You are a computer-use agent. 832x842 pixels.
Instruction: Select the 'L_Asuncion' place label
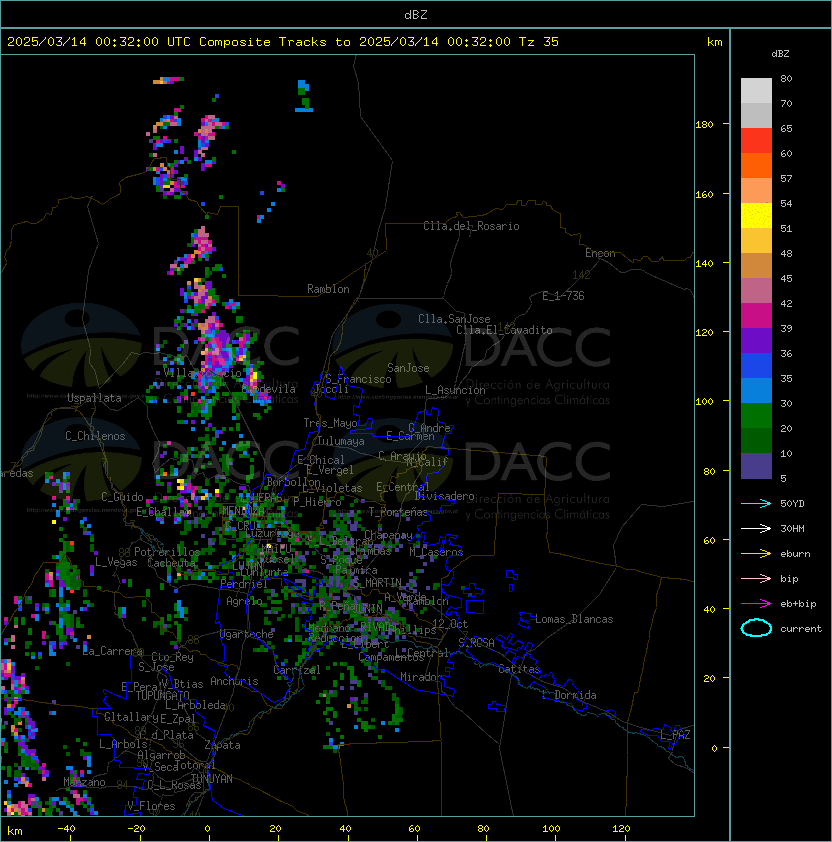(455, 390)
